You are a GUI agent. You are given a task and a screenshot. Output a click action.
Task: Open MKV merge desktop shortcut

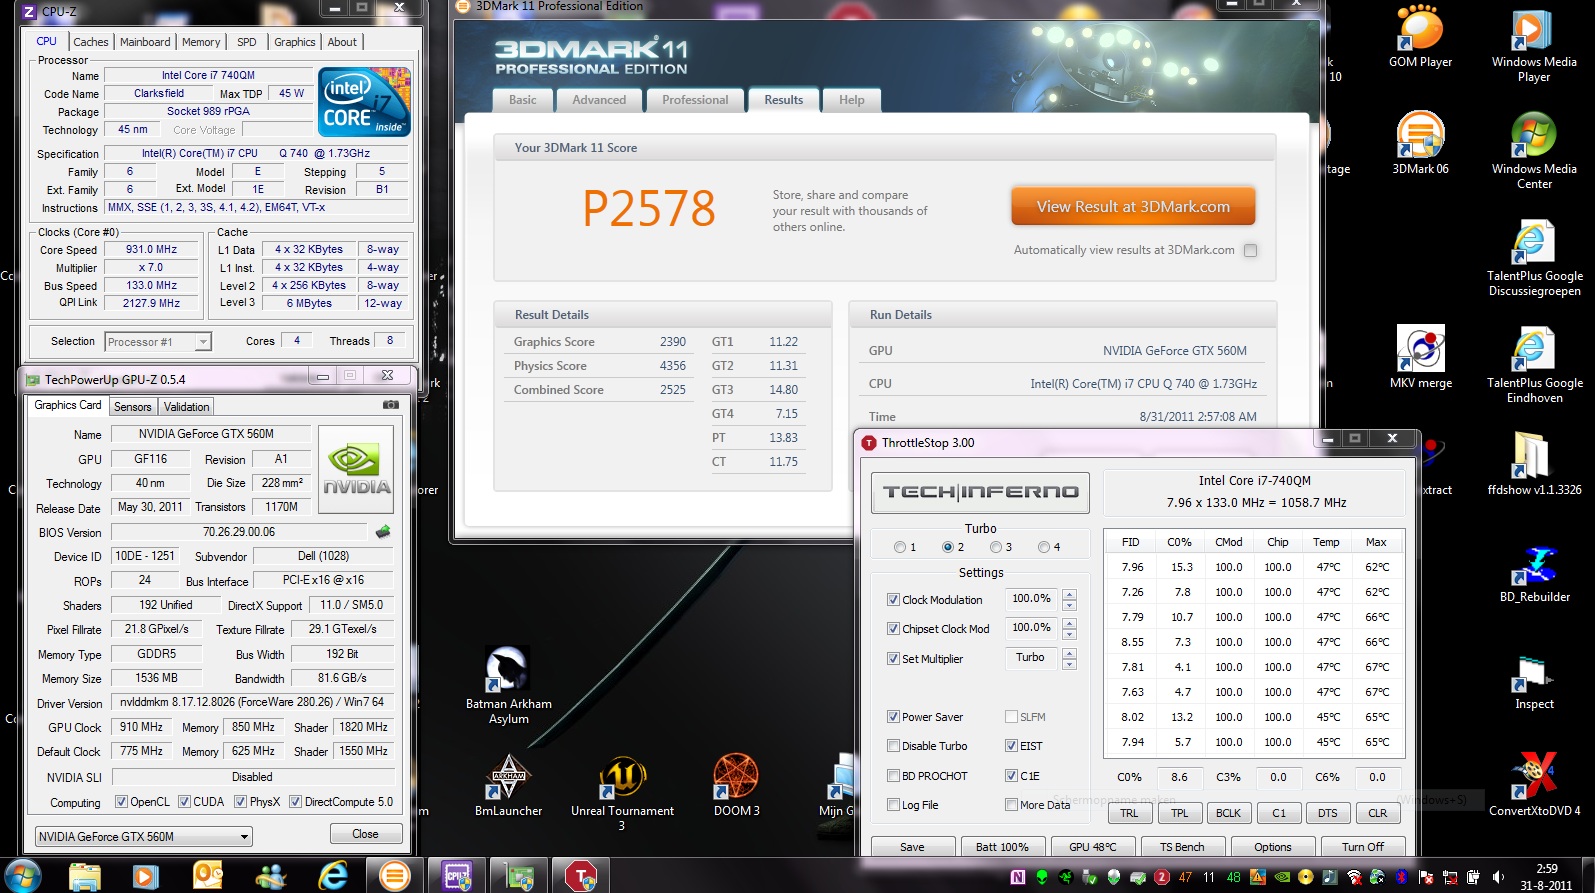[x=1420, y=357]
